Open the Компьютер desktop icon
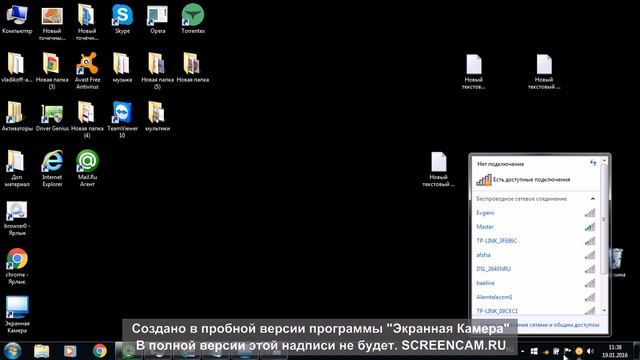This screenshot has width=640, height=360. (x=17, y=19)
